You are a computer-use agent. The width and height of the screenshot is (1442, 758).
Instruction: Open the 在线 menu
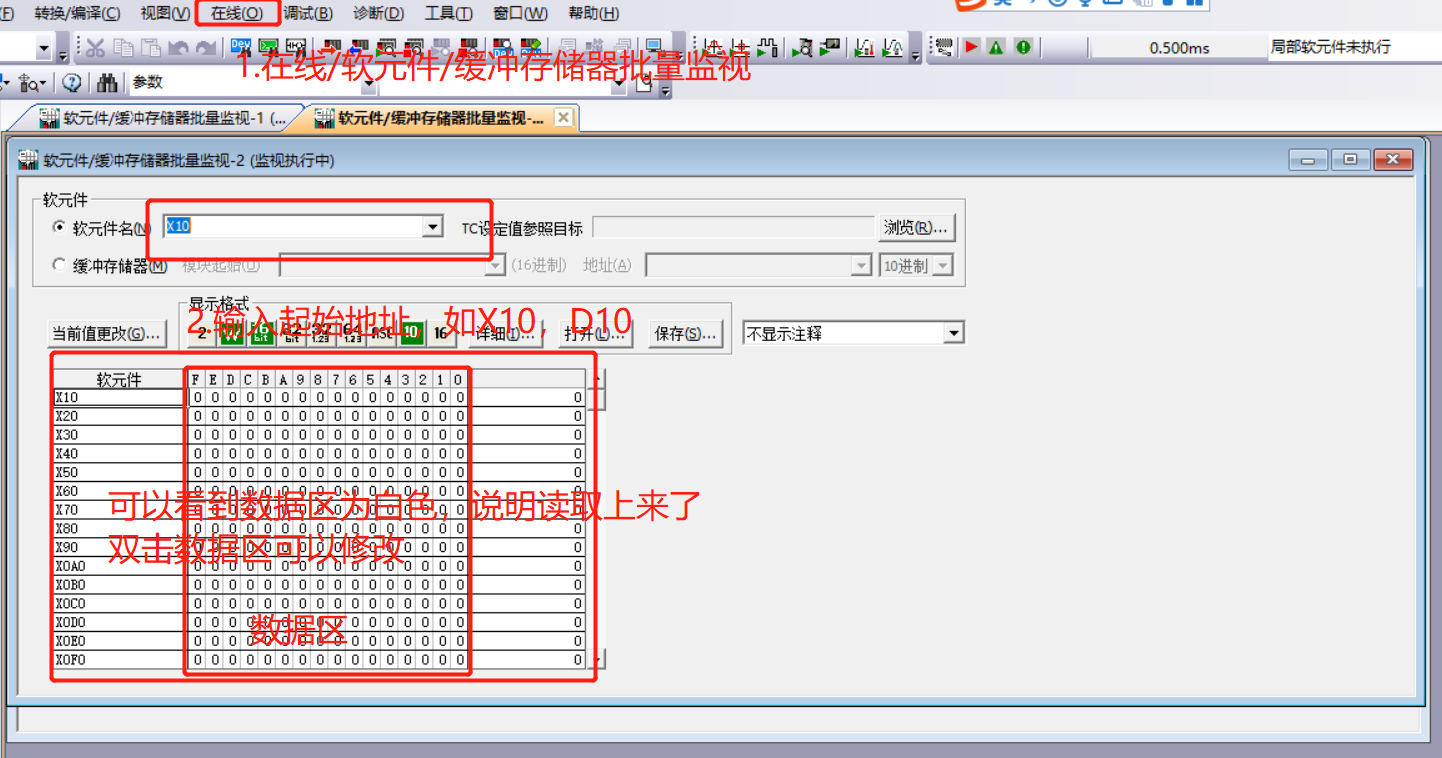[x=237, y=13]
